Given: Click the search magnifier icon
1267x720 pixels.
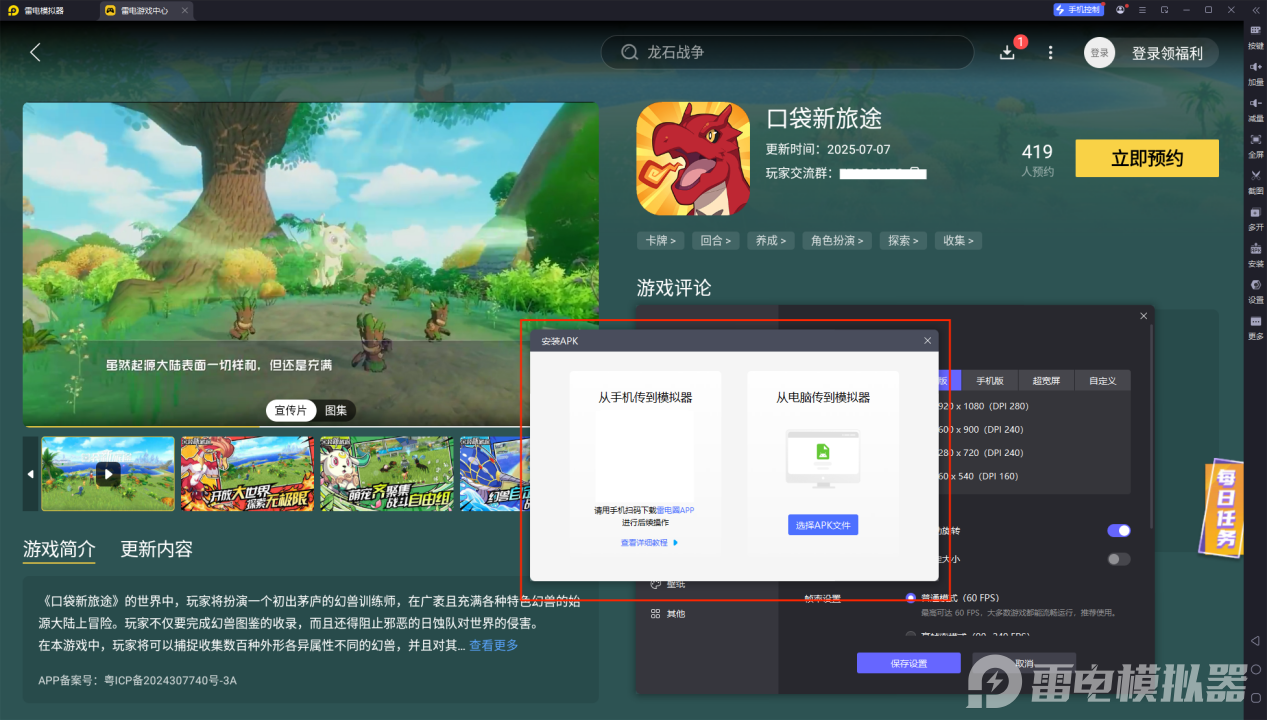Looking at the screenshot, I should (x=629, y=52).
